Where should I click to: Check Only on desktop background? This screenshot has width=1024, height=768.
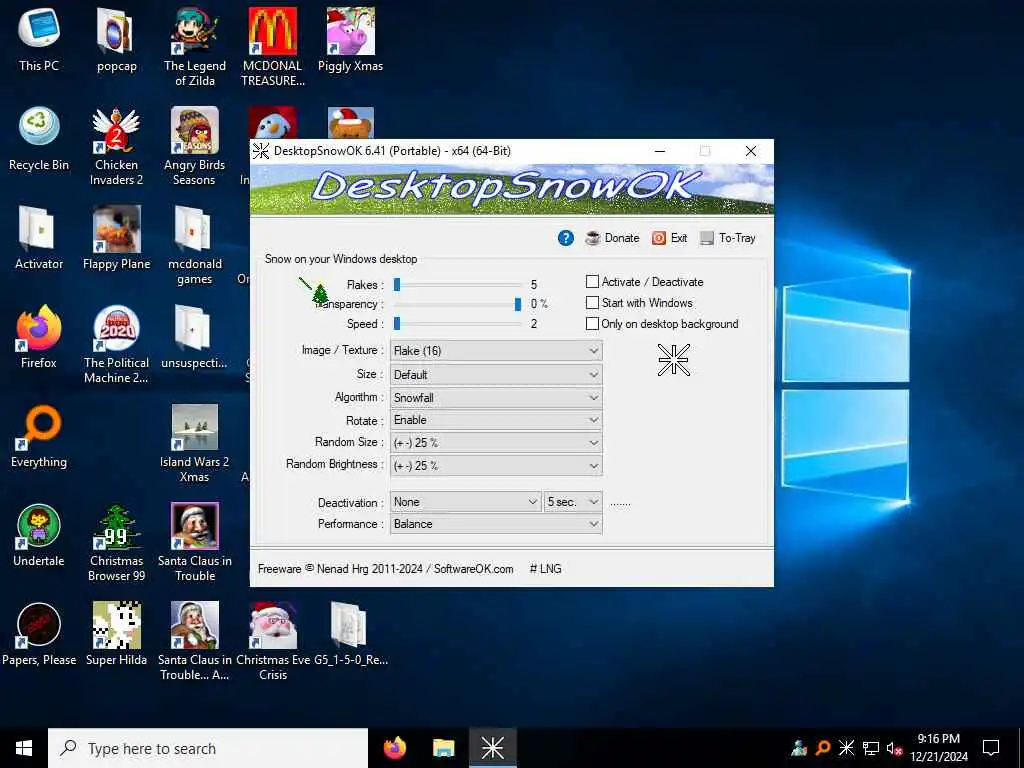point(662,323)
